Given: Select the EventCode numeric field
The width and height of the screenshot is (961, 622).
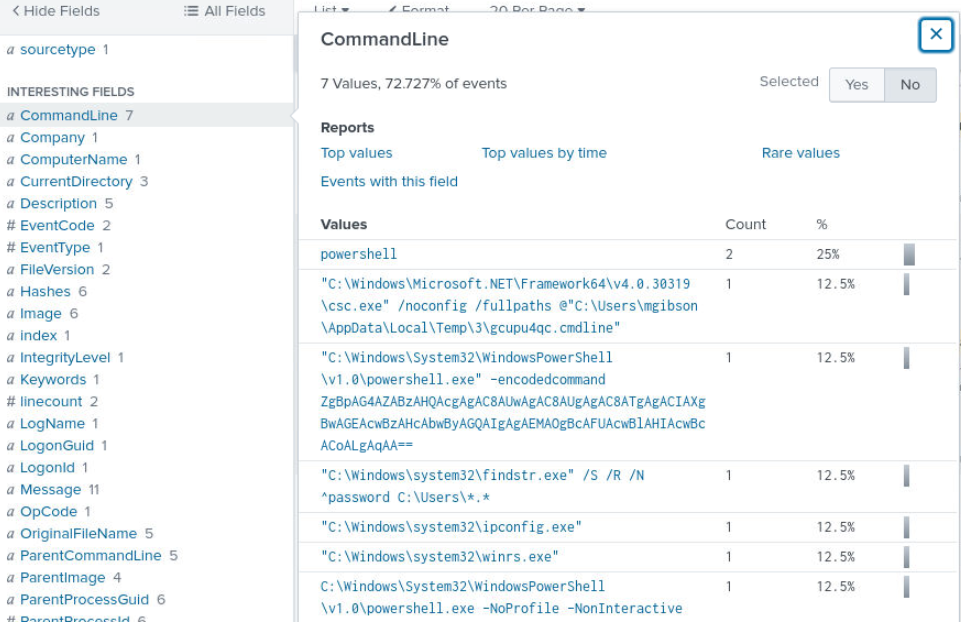Looking at the screenshot, I should pos(57,225).
